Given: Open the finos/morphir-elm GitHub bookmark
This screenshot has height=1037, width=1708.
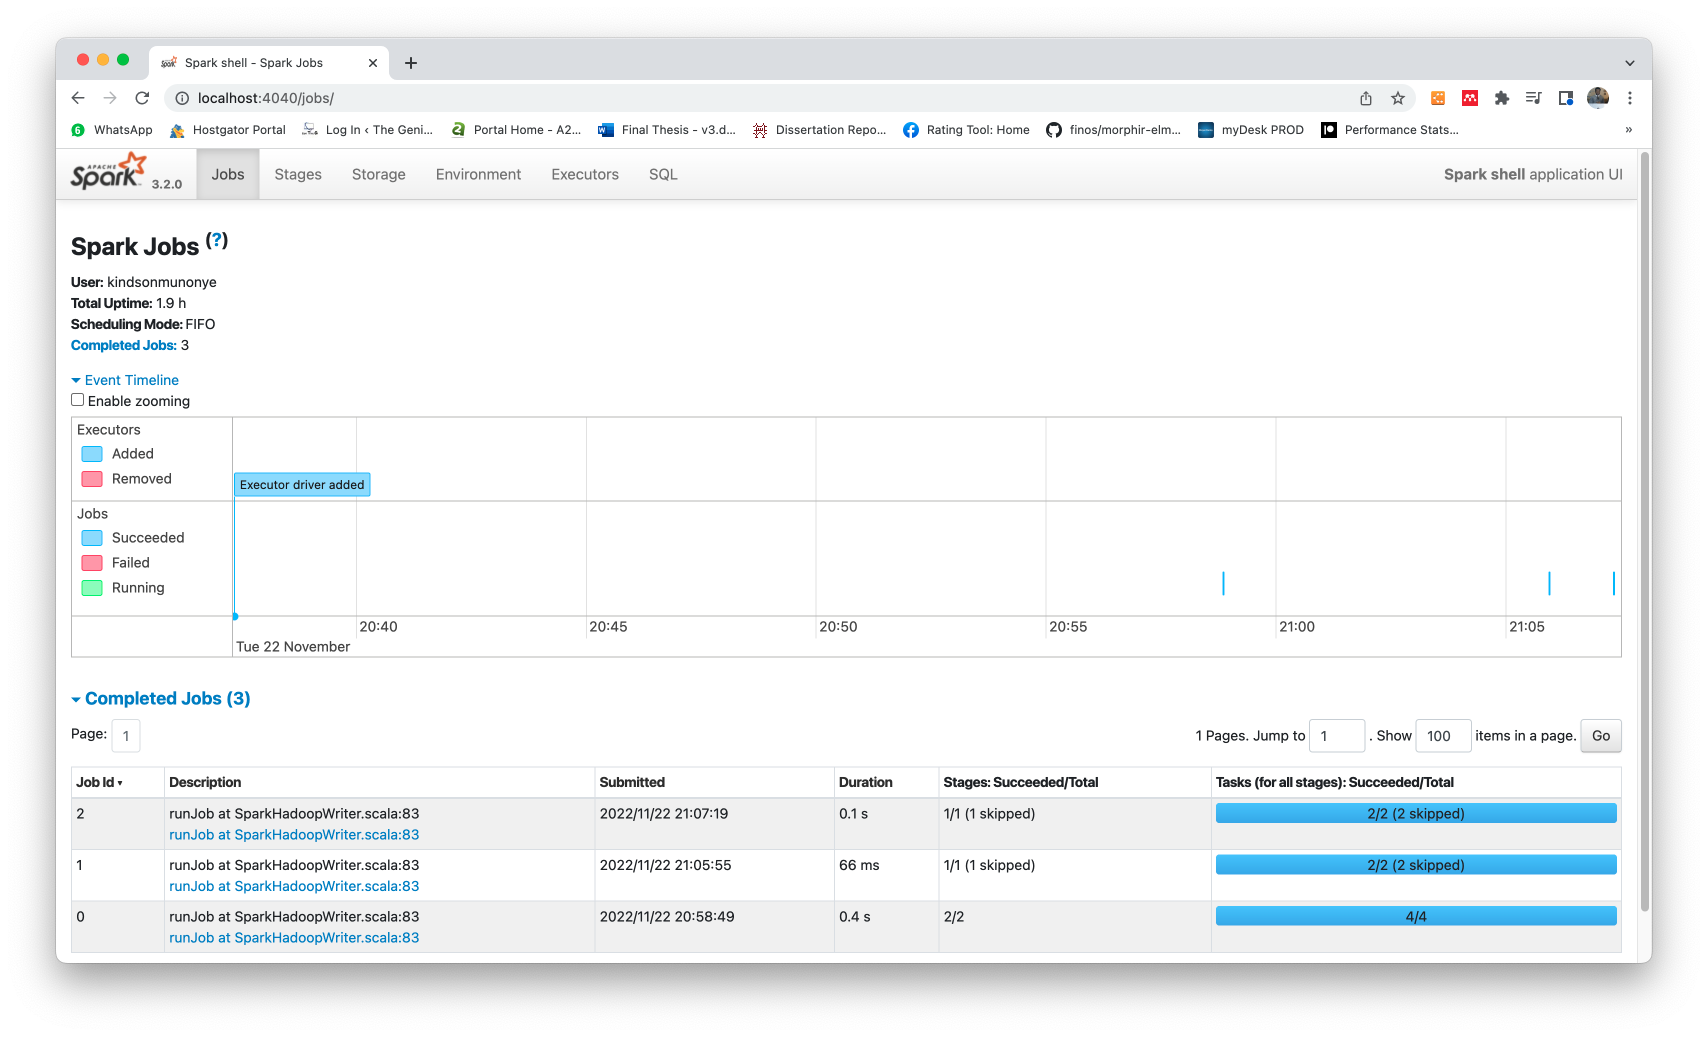Looking at the screenshot, I should pyautogui.click(x=1113, y=130).
